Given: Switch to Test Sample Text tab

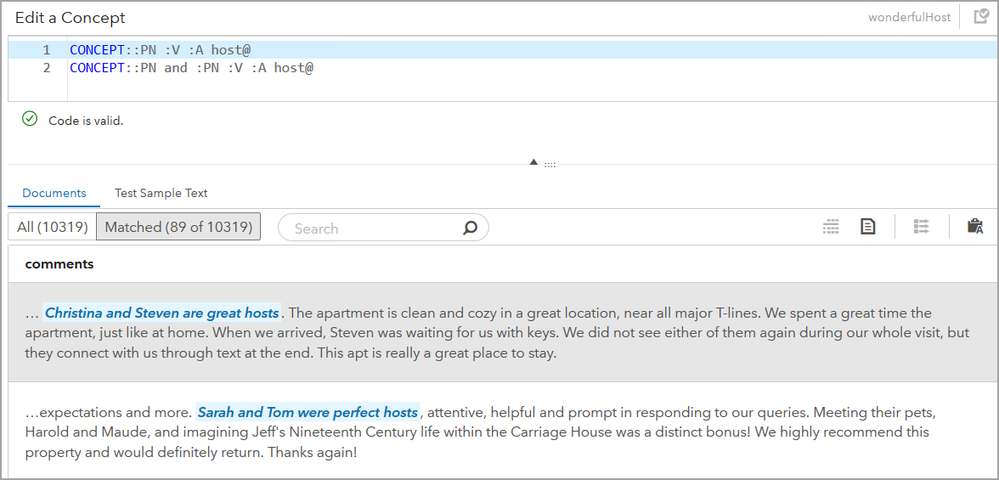Looking at the screenshot, I should (x=161, y=193).
